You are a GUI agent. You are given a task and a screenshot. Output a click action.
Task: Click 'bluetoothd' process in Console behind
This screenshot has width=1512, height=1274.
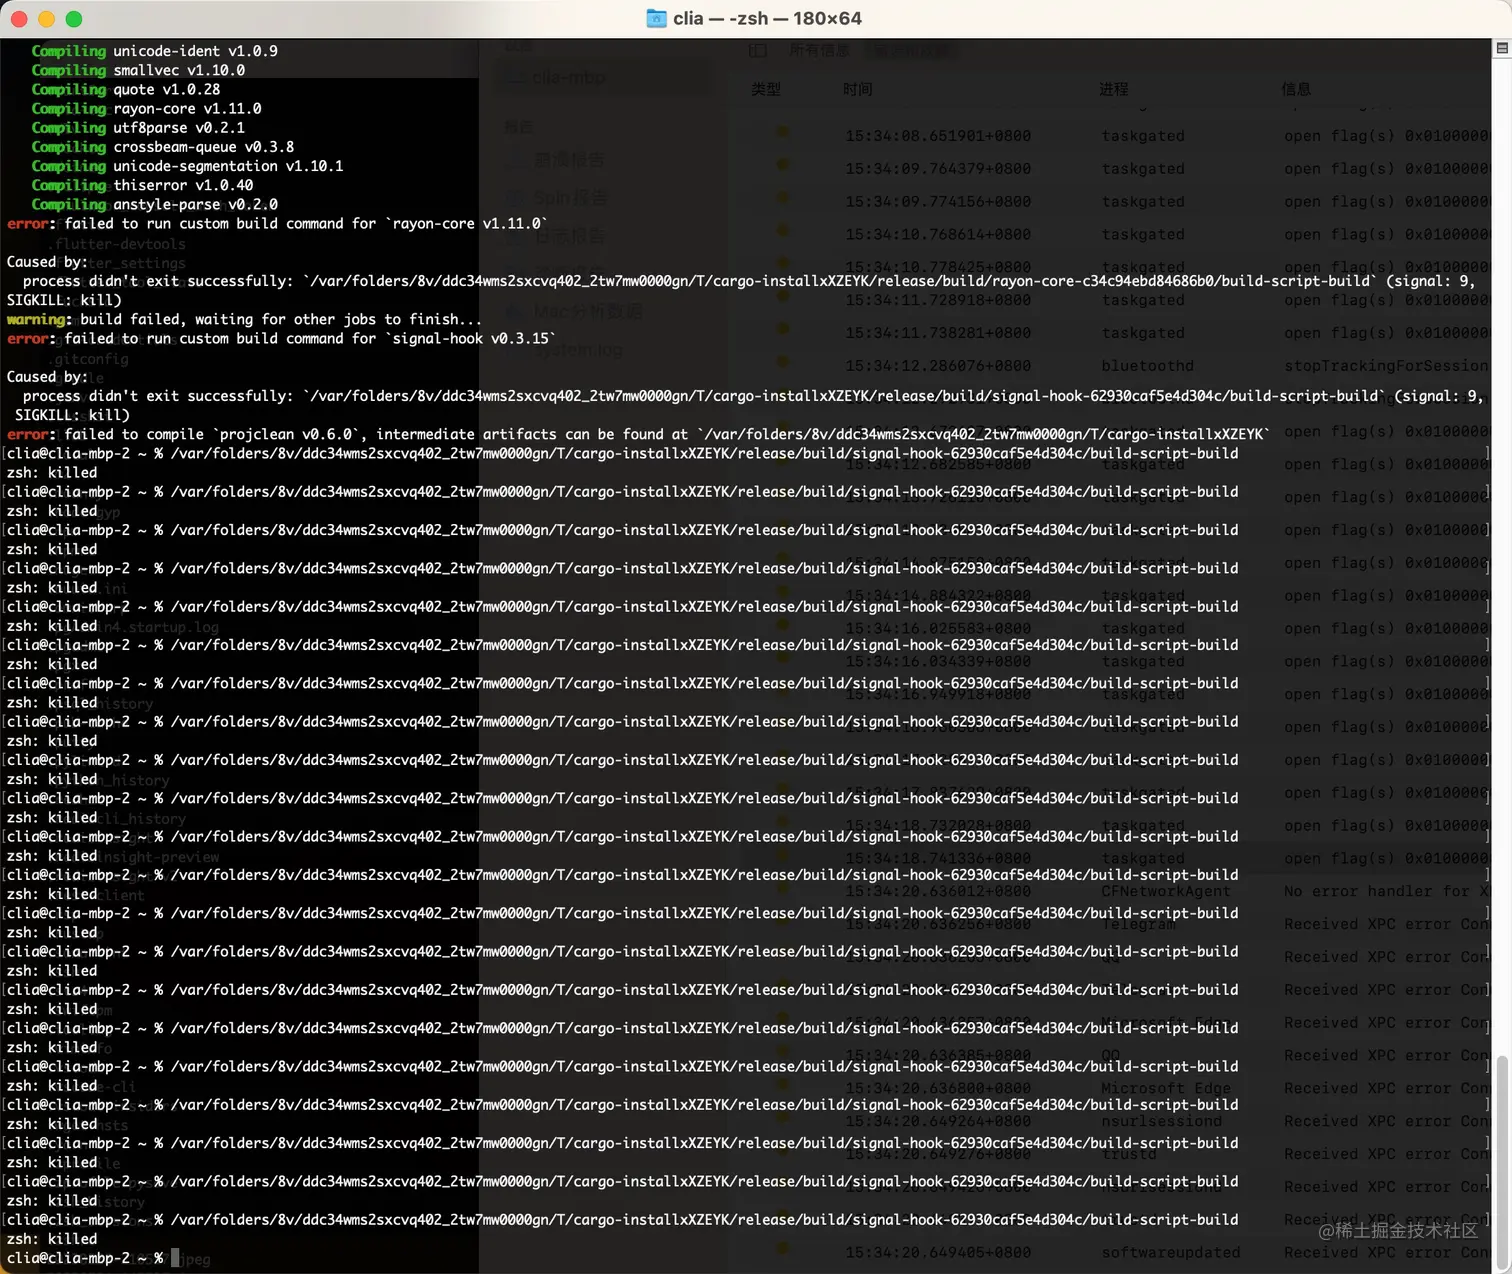1147,366
